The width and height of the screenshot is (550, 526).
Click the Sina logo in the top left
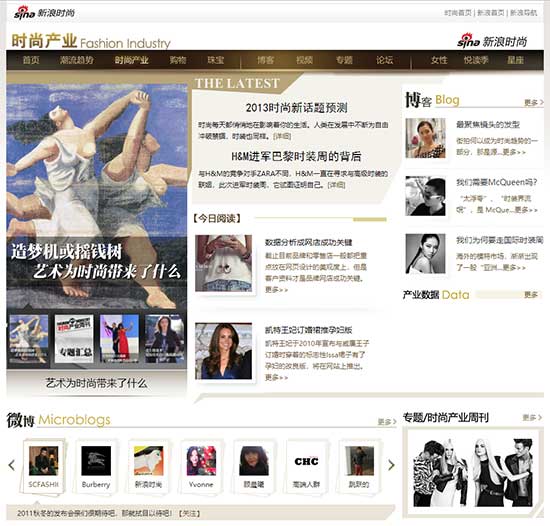[44, 13]
